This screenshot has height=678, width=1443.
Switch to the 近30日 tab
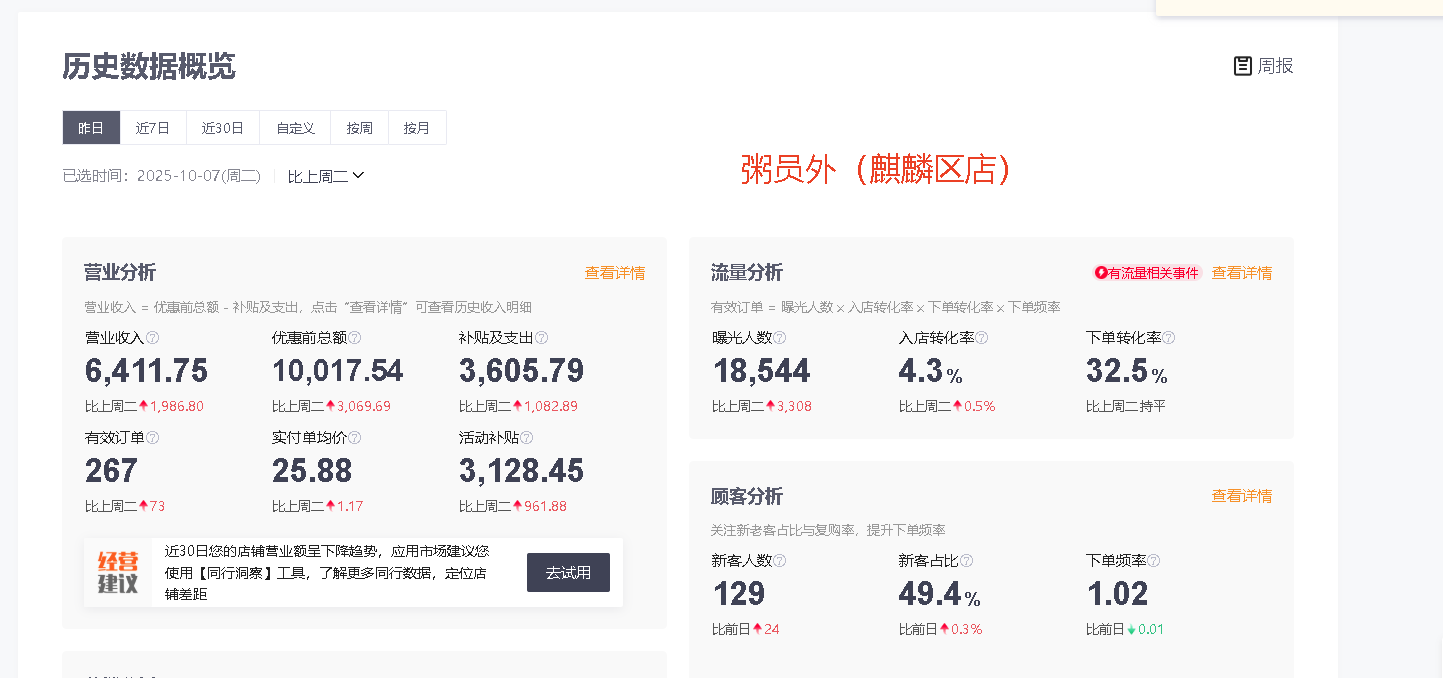[222, 128]
